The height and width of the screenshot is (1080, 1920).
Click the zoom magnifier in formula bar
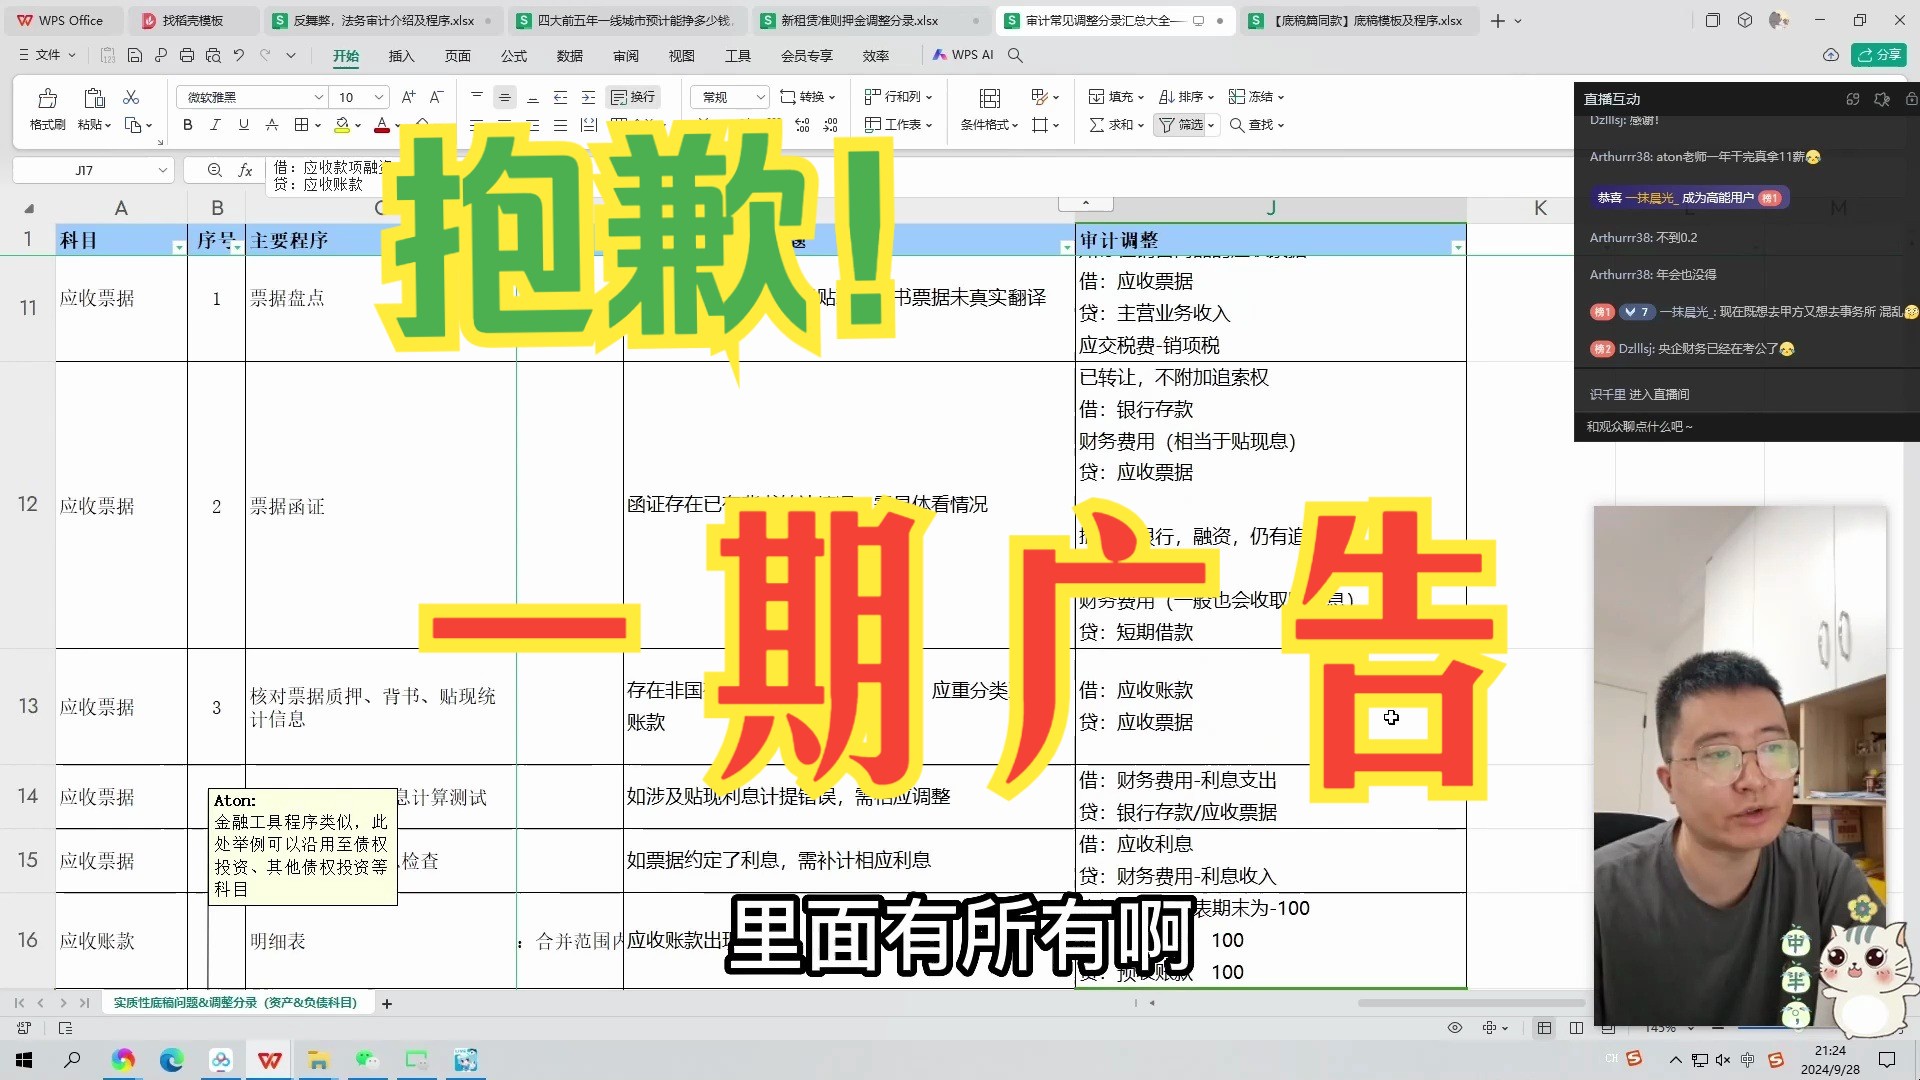pyautogui.click(x=215, y=171)
